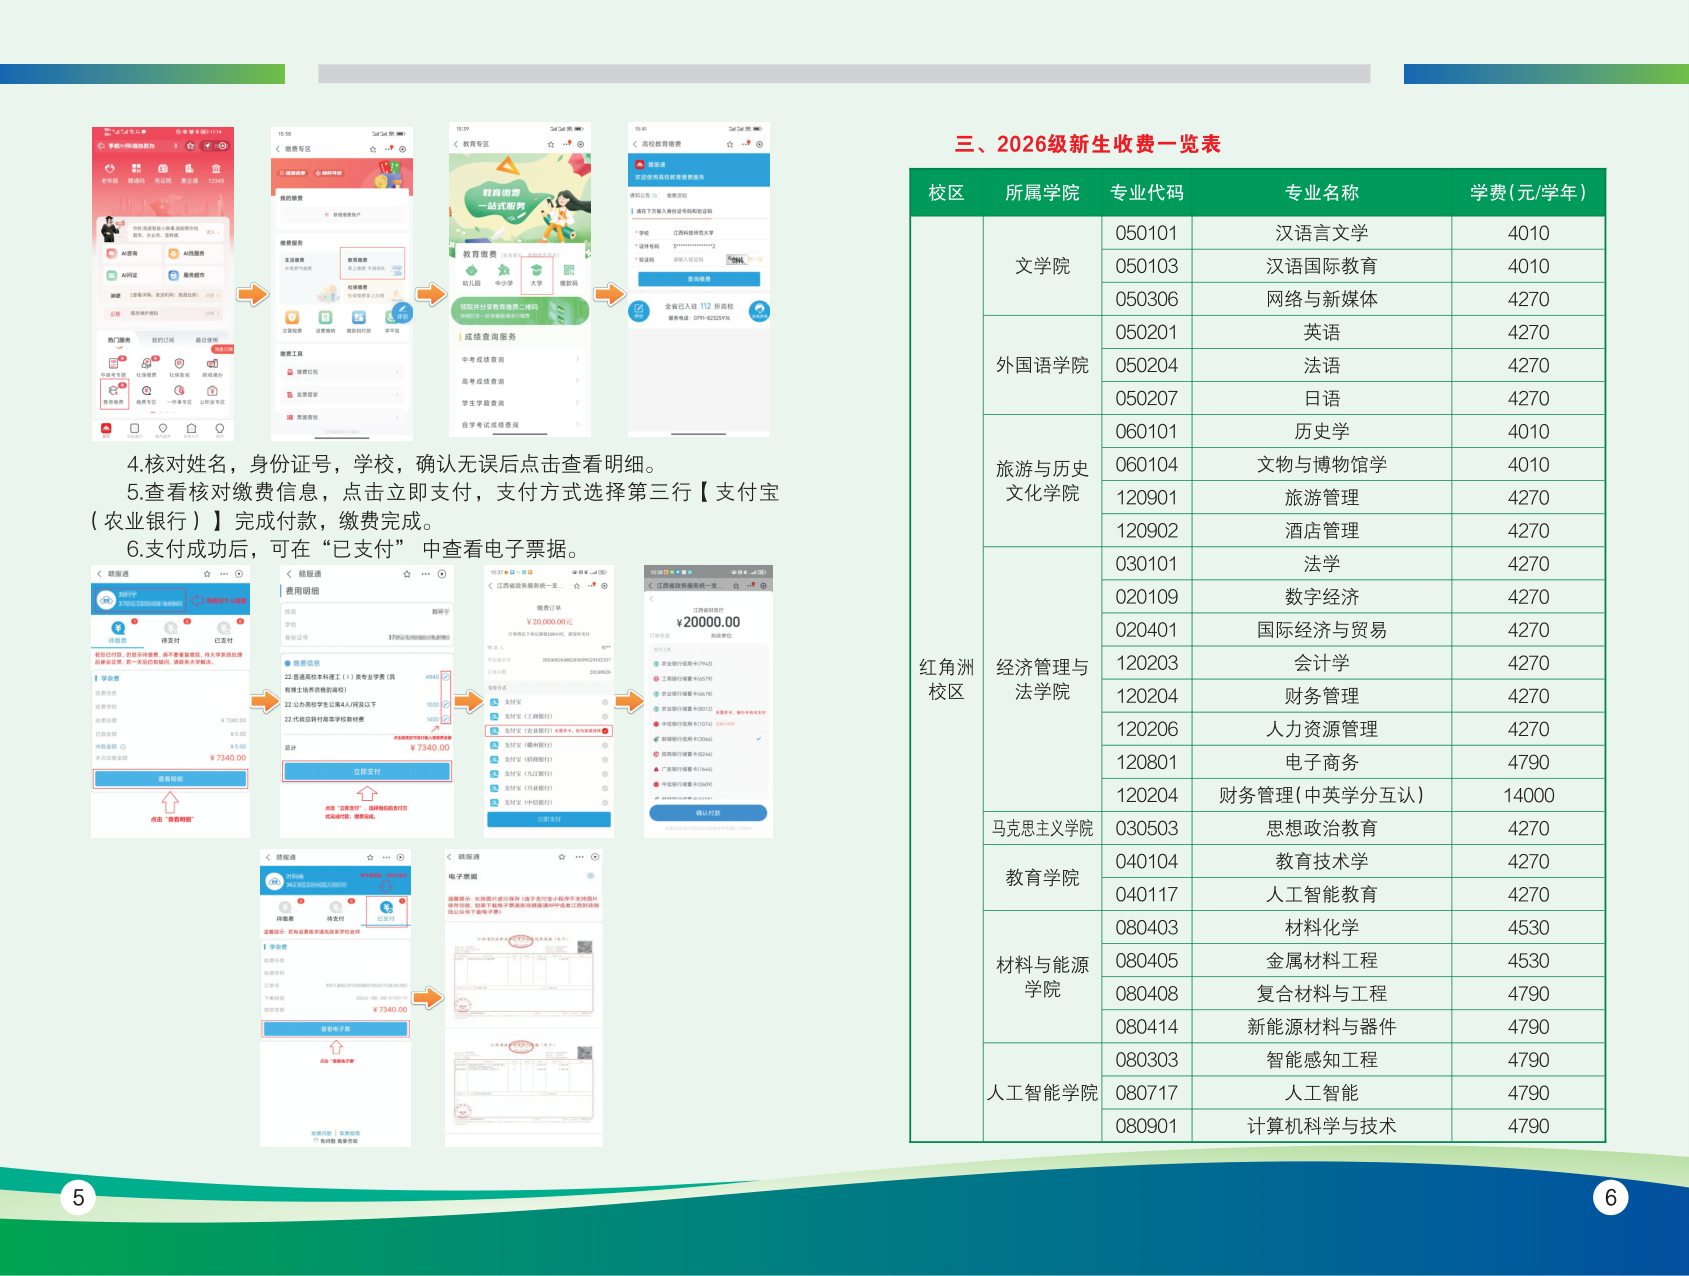This screenshot has width=1689, height=1276.
Task: Select the plain 支付宝 payment option radio
Action: pyautogui.click(x=605, y=702)
